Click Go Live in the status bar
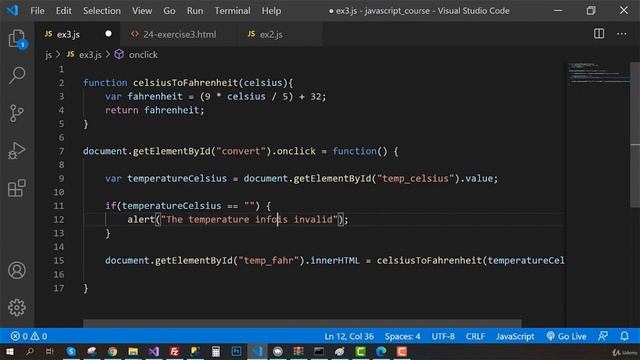Image resolution: width=640 pixels, height=360 pixels. pyautogui.click(x=567, y=336)
